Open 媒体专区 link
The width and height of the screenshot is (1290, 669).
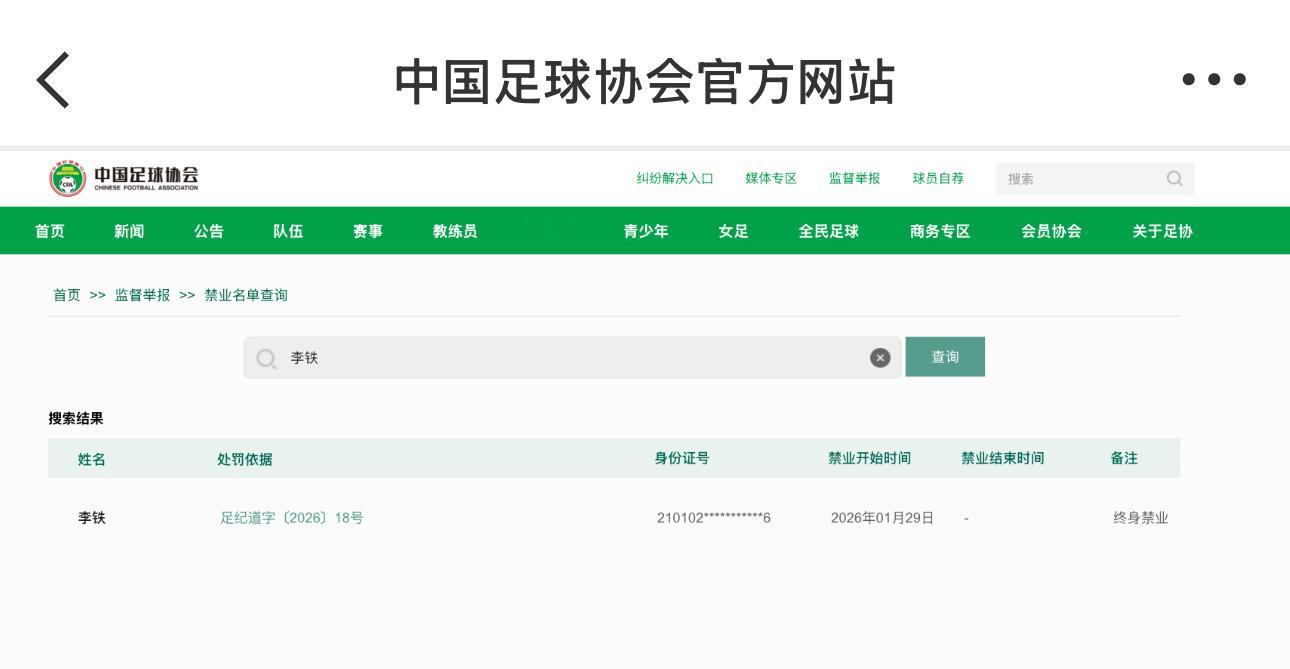pyautogui.click(x=771, y=179)
